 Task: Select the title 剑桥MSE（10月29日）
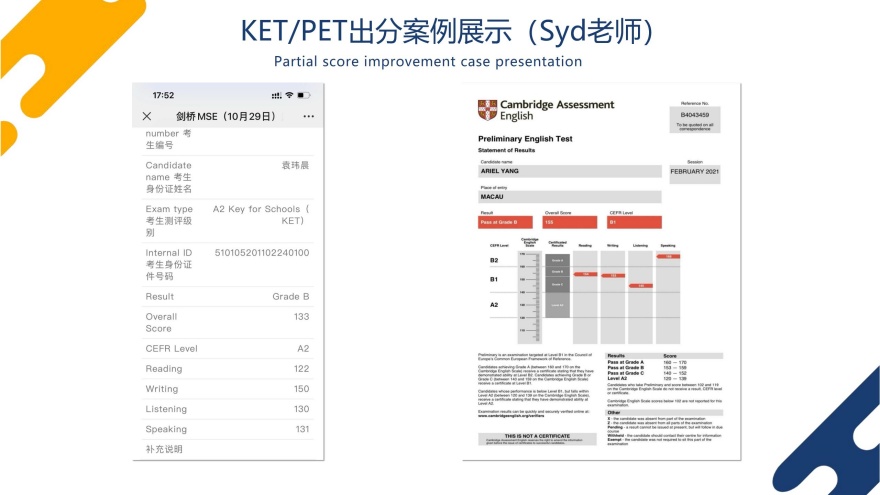[x=226, y=116]
